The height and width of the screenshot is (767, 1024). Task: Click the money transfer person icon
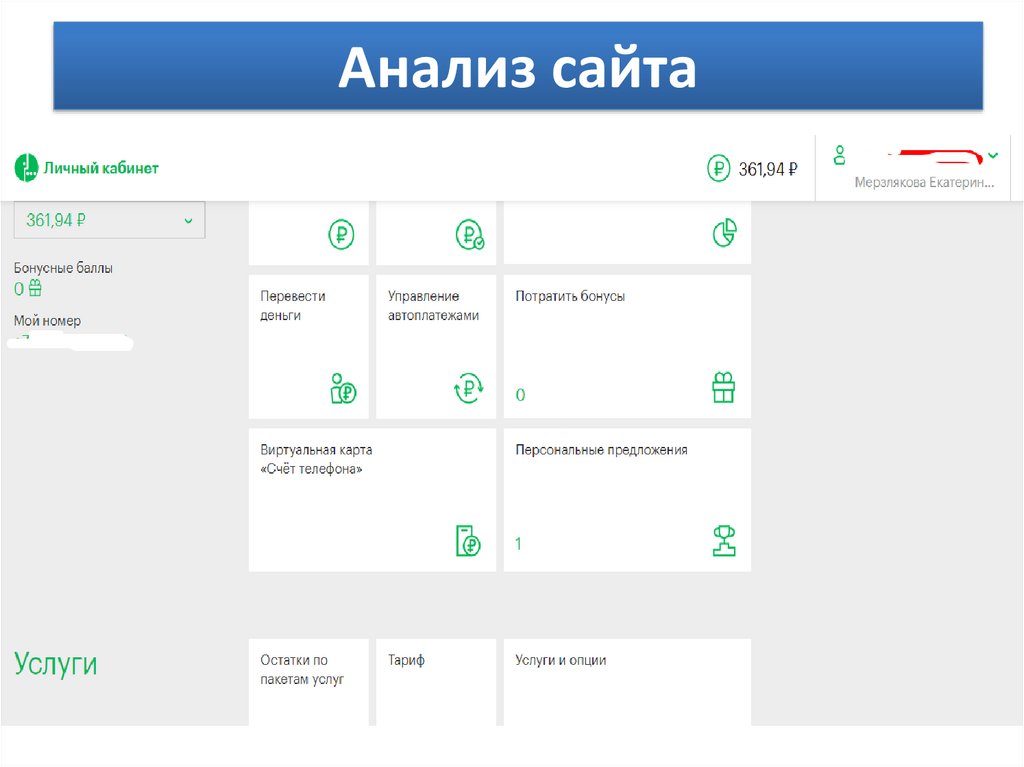click(x=343, y=387)
